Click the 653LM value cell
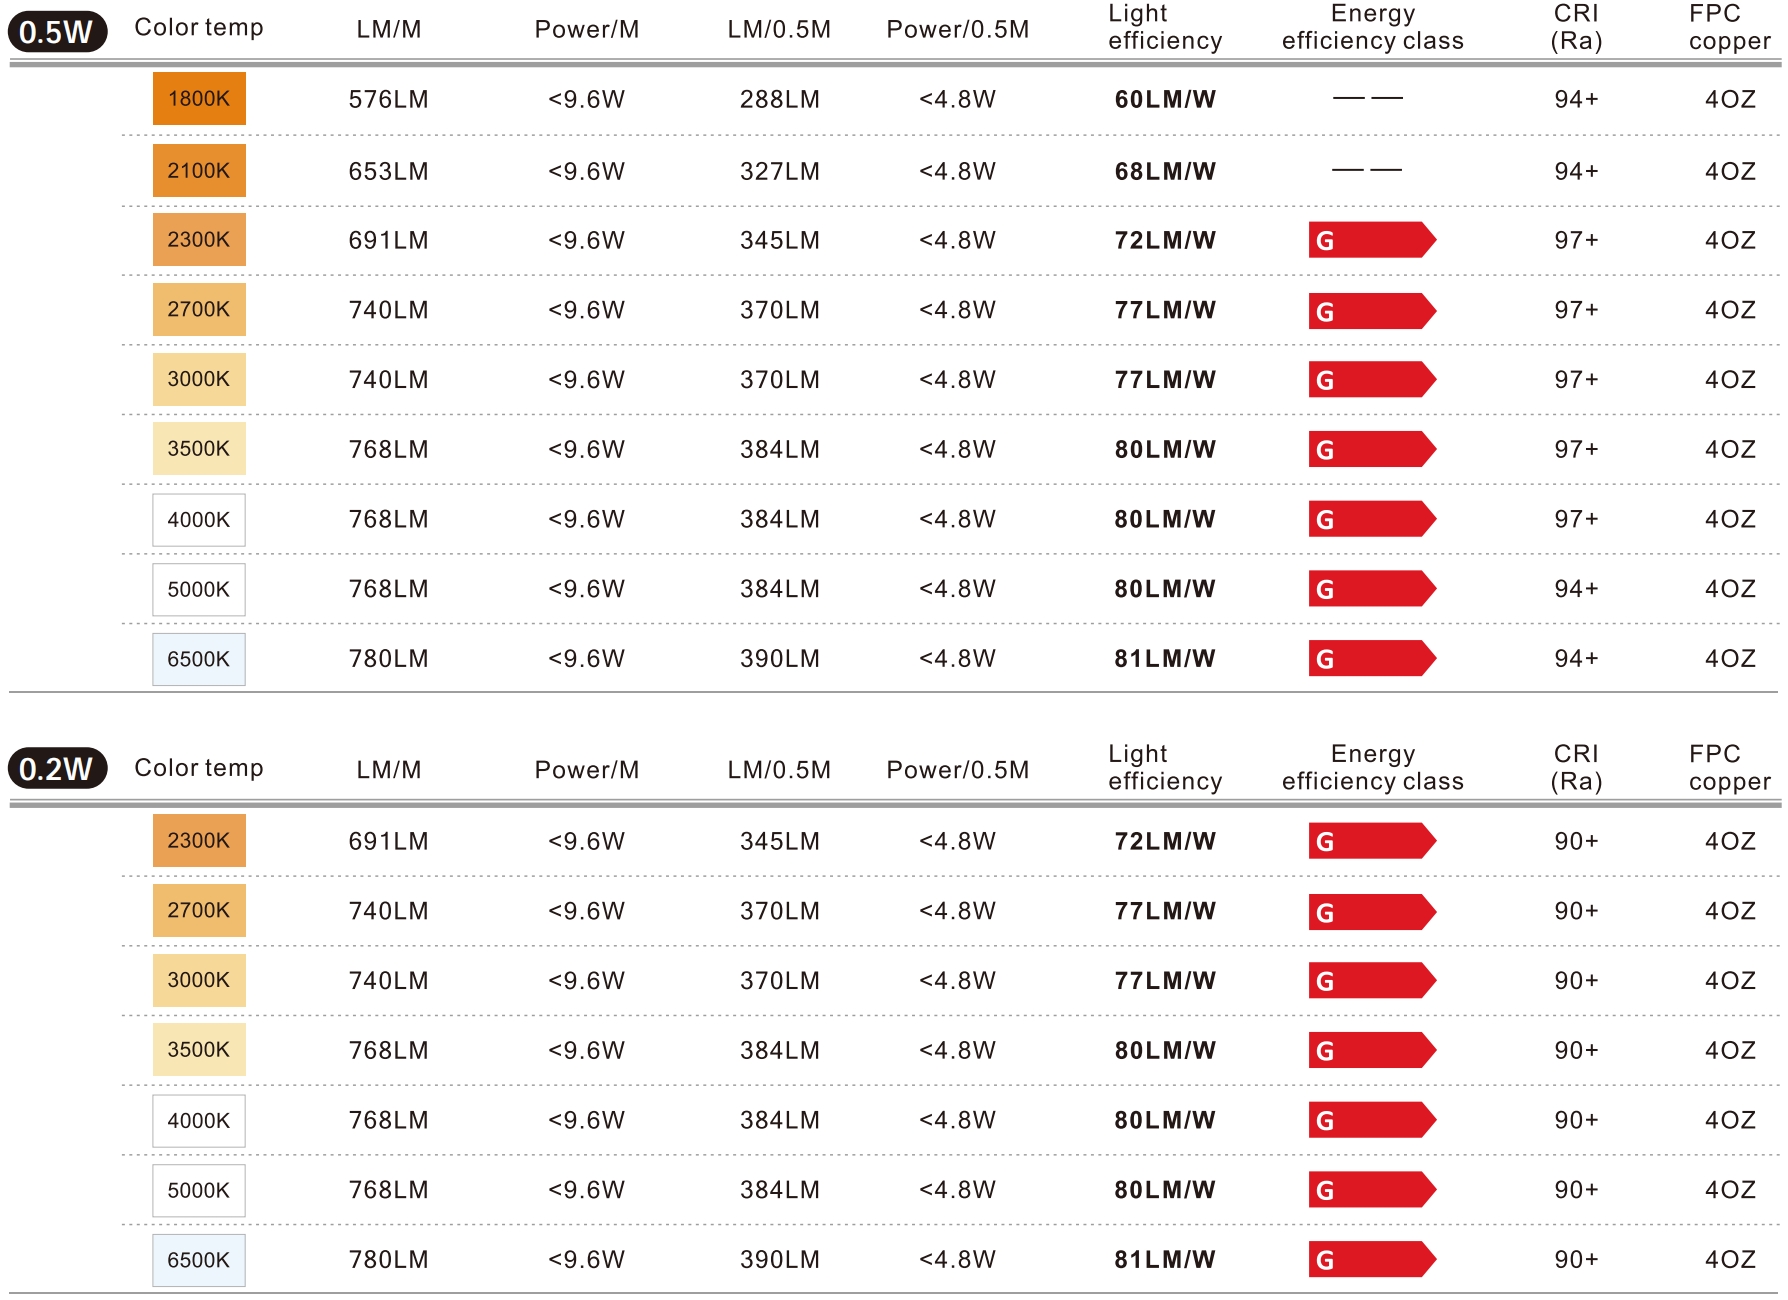This screenshot has height=1300, width=1788. 388,171
